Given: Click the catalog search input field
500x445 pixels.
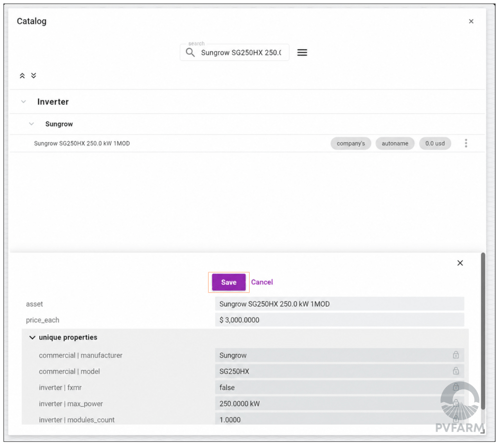Looking at the screenshot, I should [x=241, y=53].
